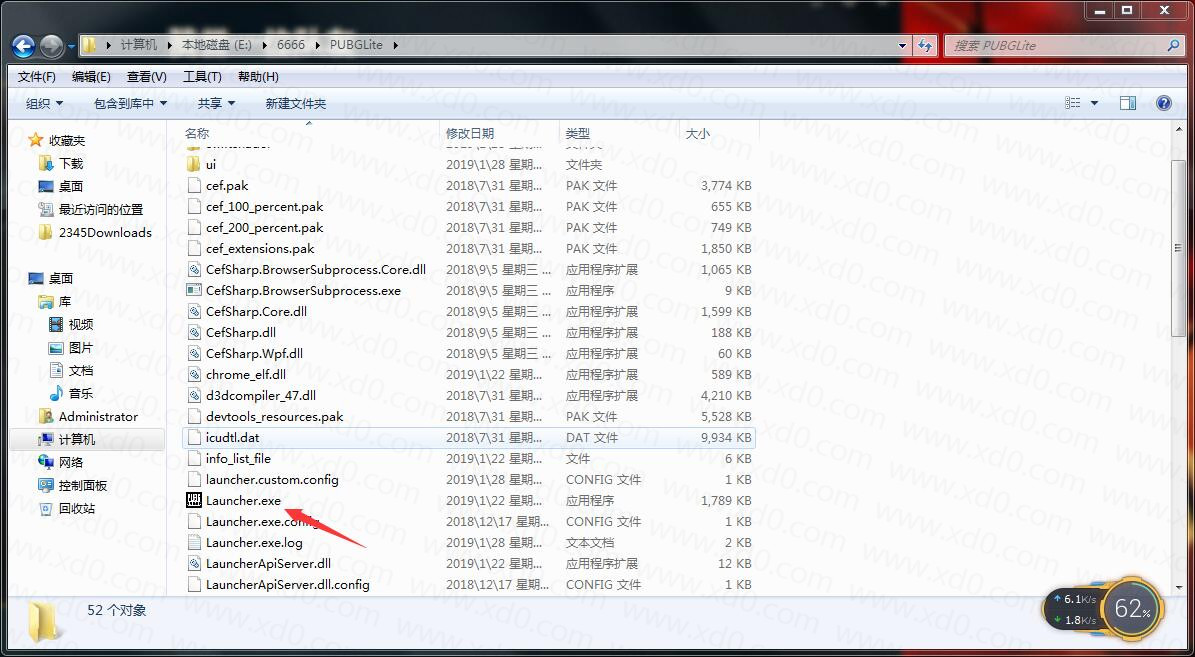
Task: Click the scrollbar down arrow
Action: [x=1179, y=588]
